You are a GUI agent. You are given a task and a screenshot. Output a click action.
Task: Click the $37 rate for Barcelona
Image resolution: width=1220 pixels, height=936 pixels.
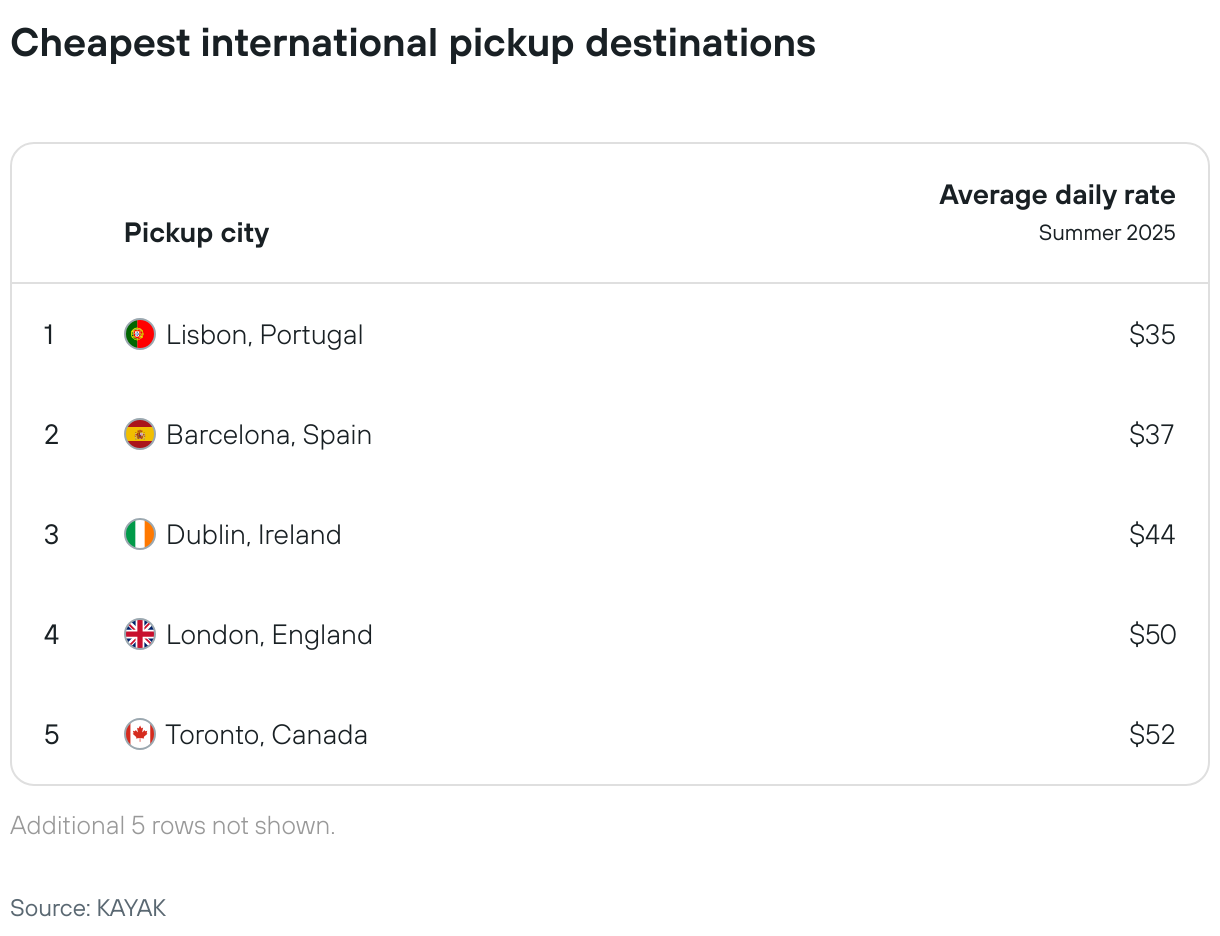1152,434
